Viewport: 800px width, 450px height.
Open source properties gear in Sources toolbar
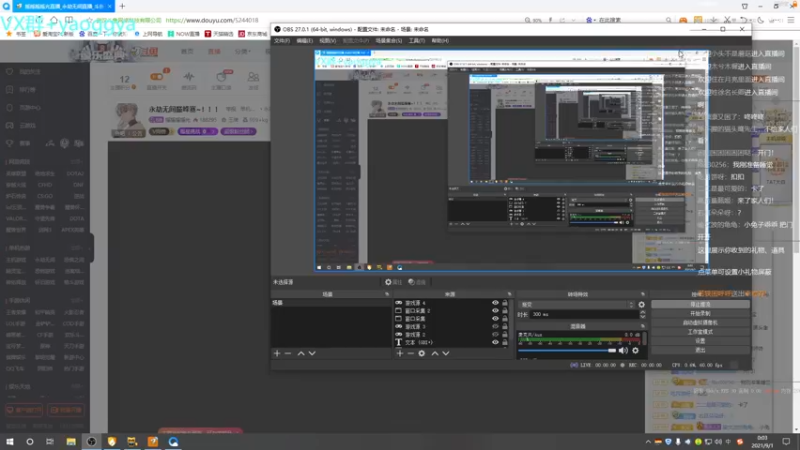tap(422, 353)
